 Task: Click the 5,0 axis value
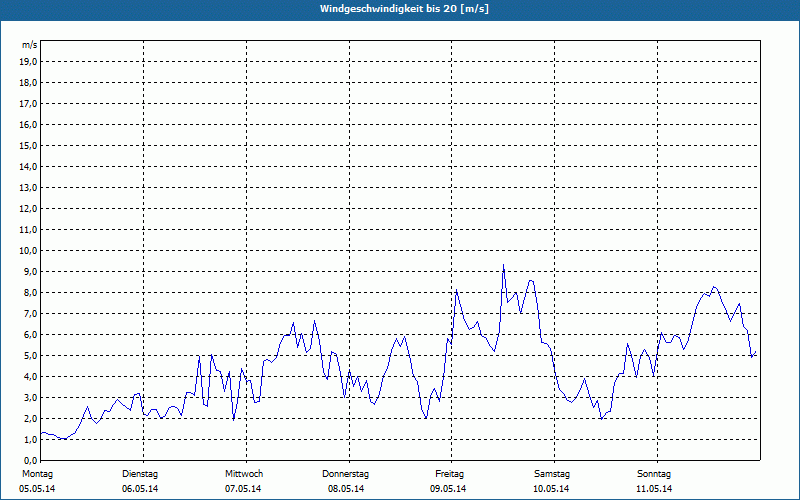coord(31,356)
